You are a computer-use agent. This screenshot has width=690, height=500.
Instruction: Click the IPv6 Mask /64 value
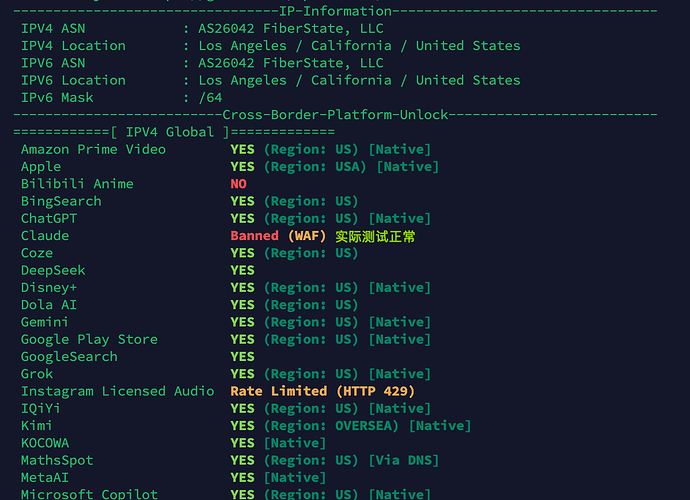(x=210, y=98)
